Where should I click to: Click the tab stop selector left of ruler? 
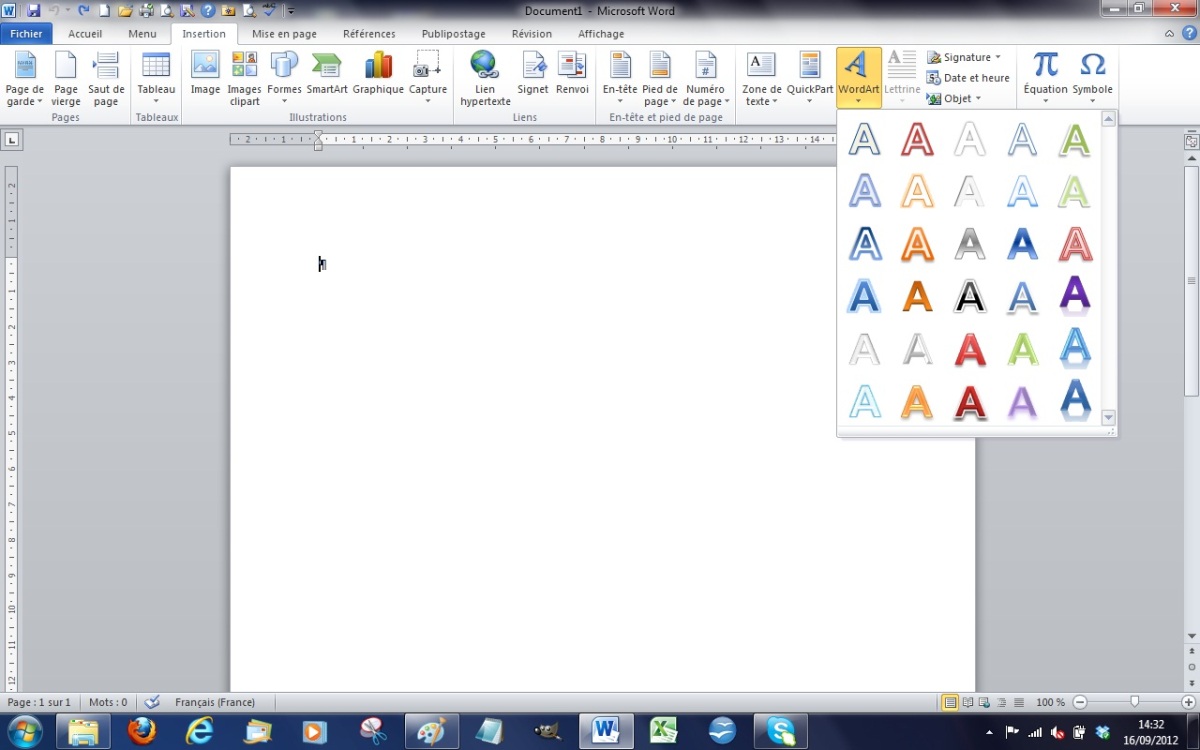[13, 140]
